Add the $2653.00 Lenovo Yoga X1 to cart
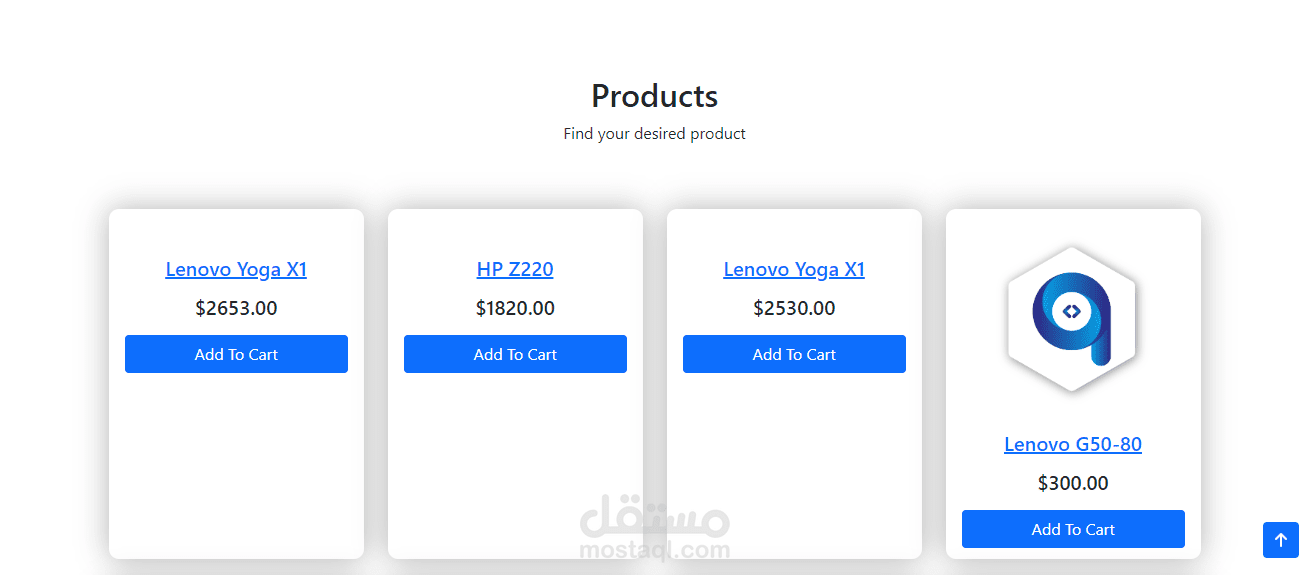This screenshot has width=1311, height=575. pos(236,354)
